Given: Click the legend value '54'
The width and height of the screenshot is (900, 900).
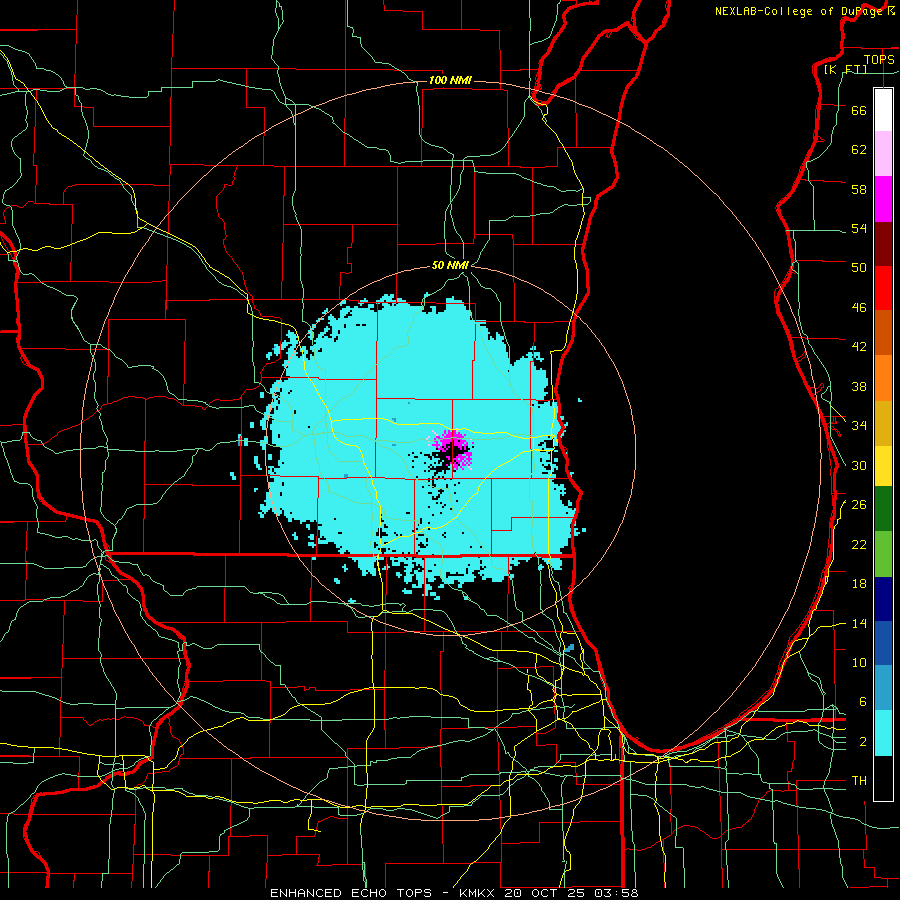Looking at the screenshot, I should [859, 228].
